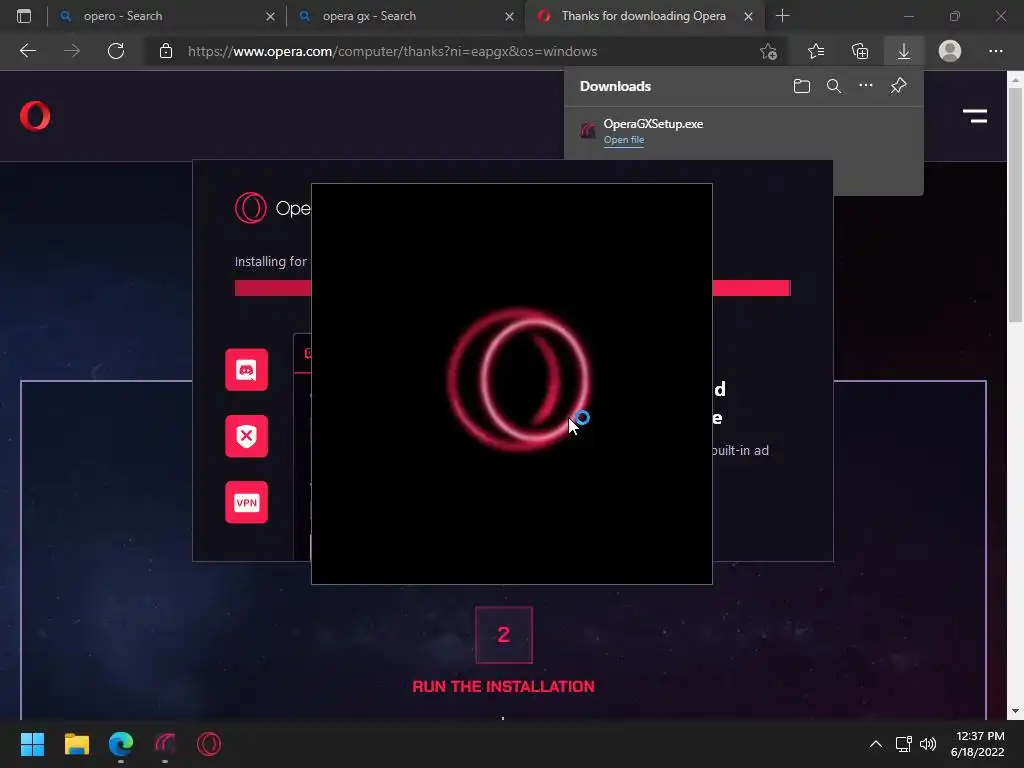This screenshot has width=1024, height=768.
Task: Open the browser profile menu
Action: tap(950, 51)
